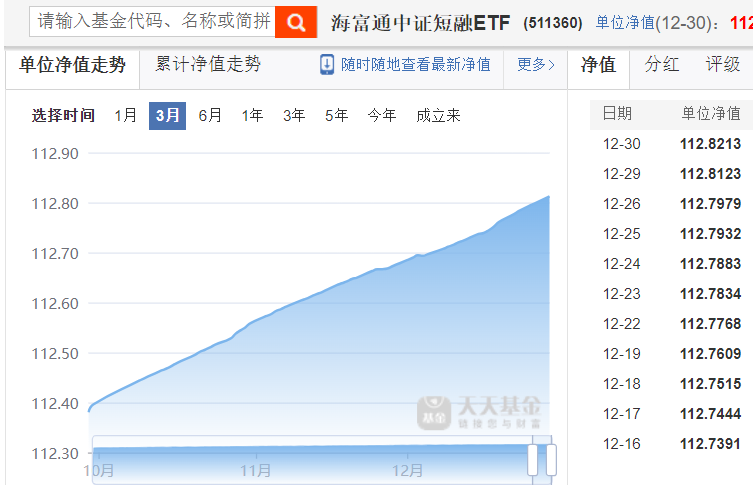
Task: Select the 1月 time range
Action: click(125, 115)
